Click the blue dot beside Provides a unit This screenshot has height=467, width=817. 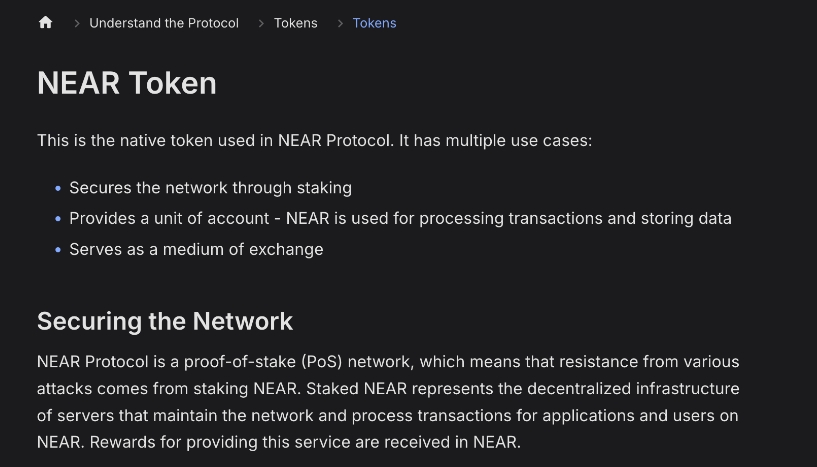point(58,219)
